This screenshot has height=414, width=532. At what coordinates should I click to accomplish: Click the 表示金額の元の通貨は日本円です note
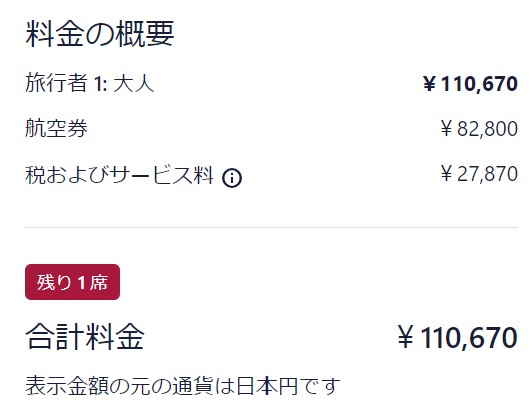click(183, 386)
